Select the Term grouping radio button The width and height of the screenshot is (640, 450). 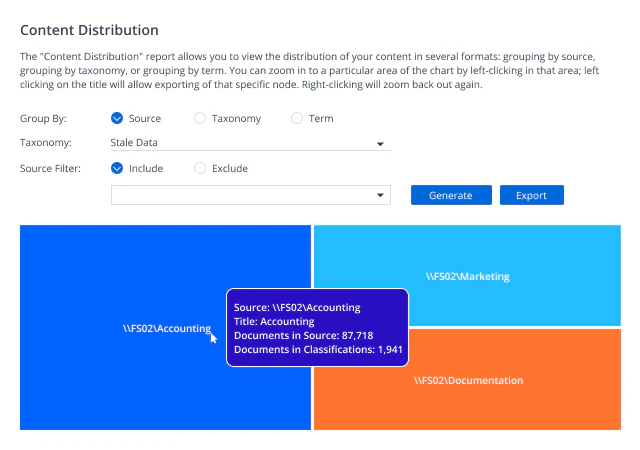297,119
